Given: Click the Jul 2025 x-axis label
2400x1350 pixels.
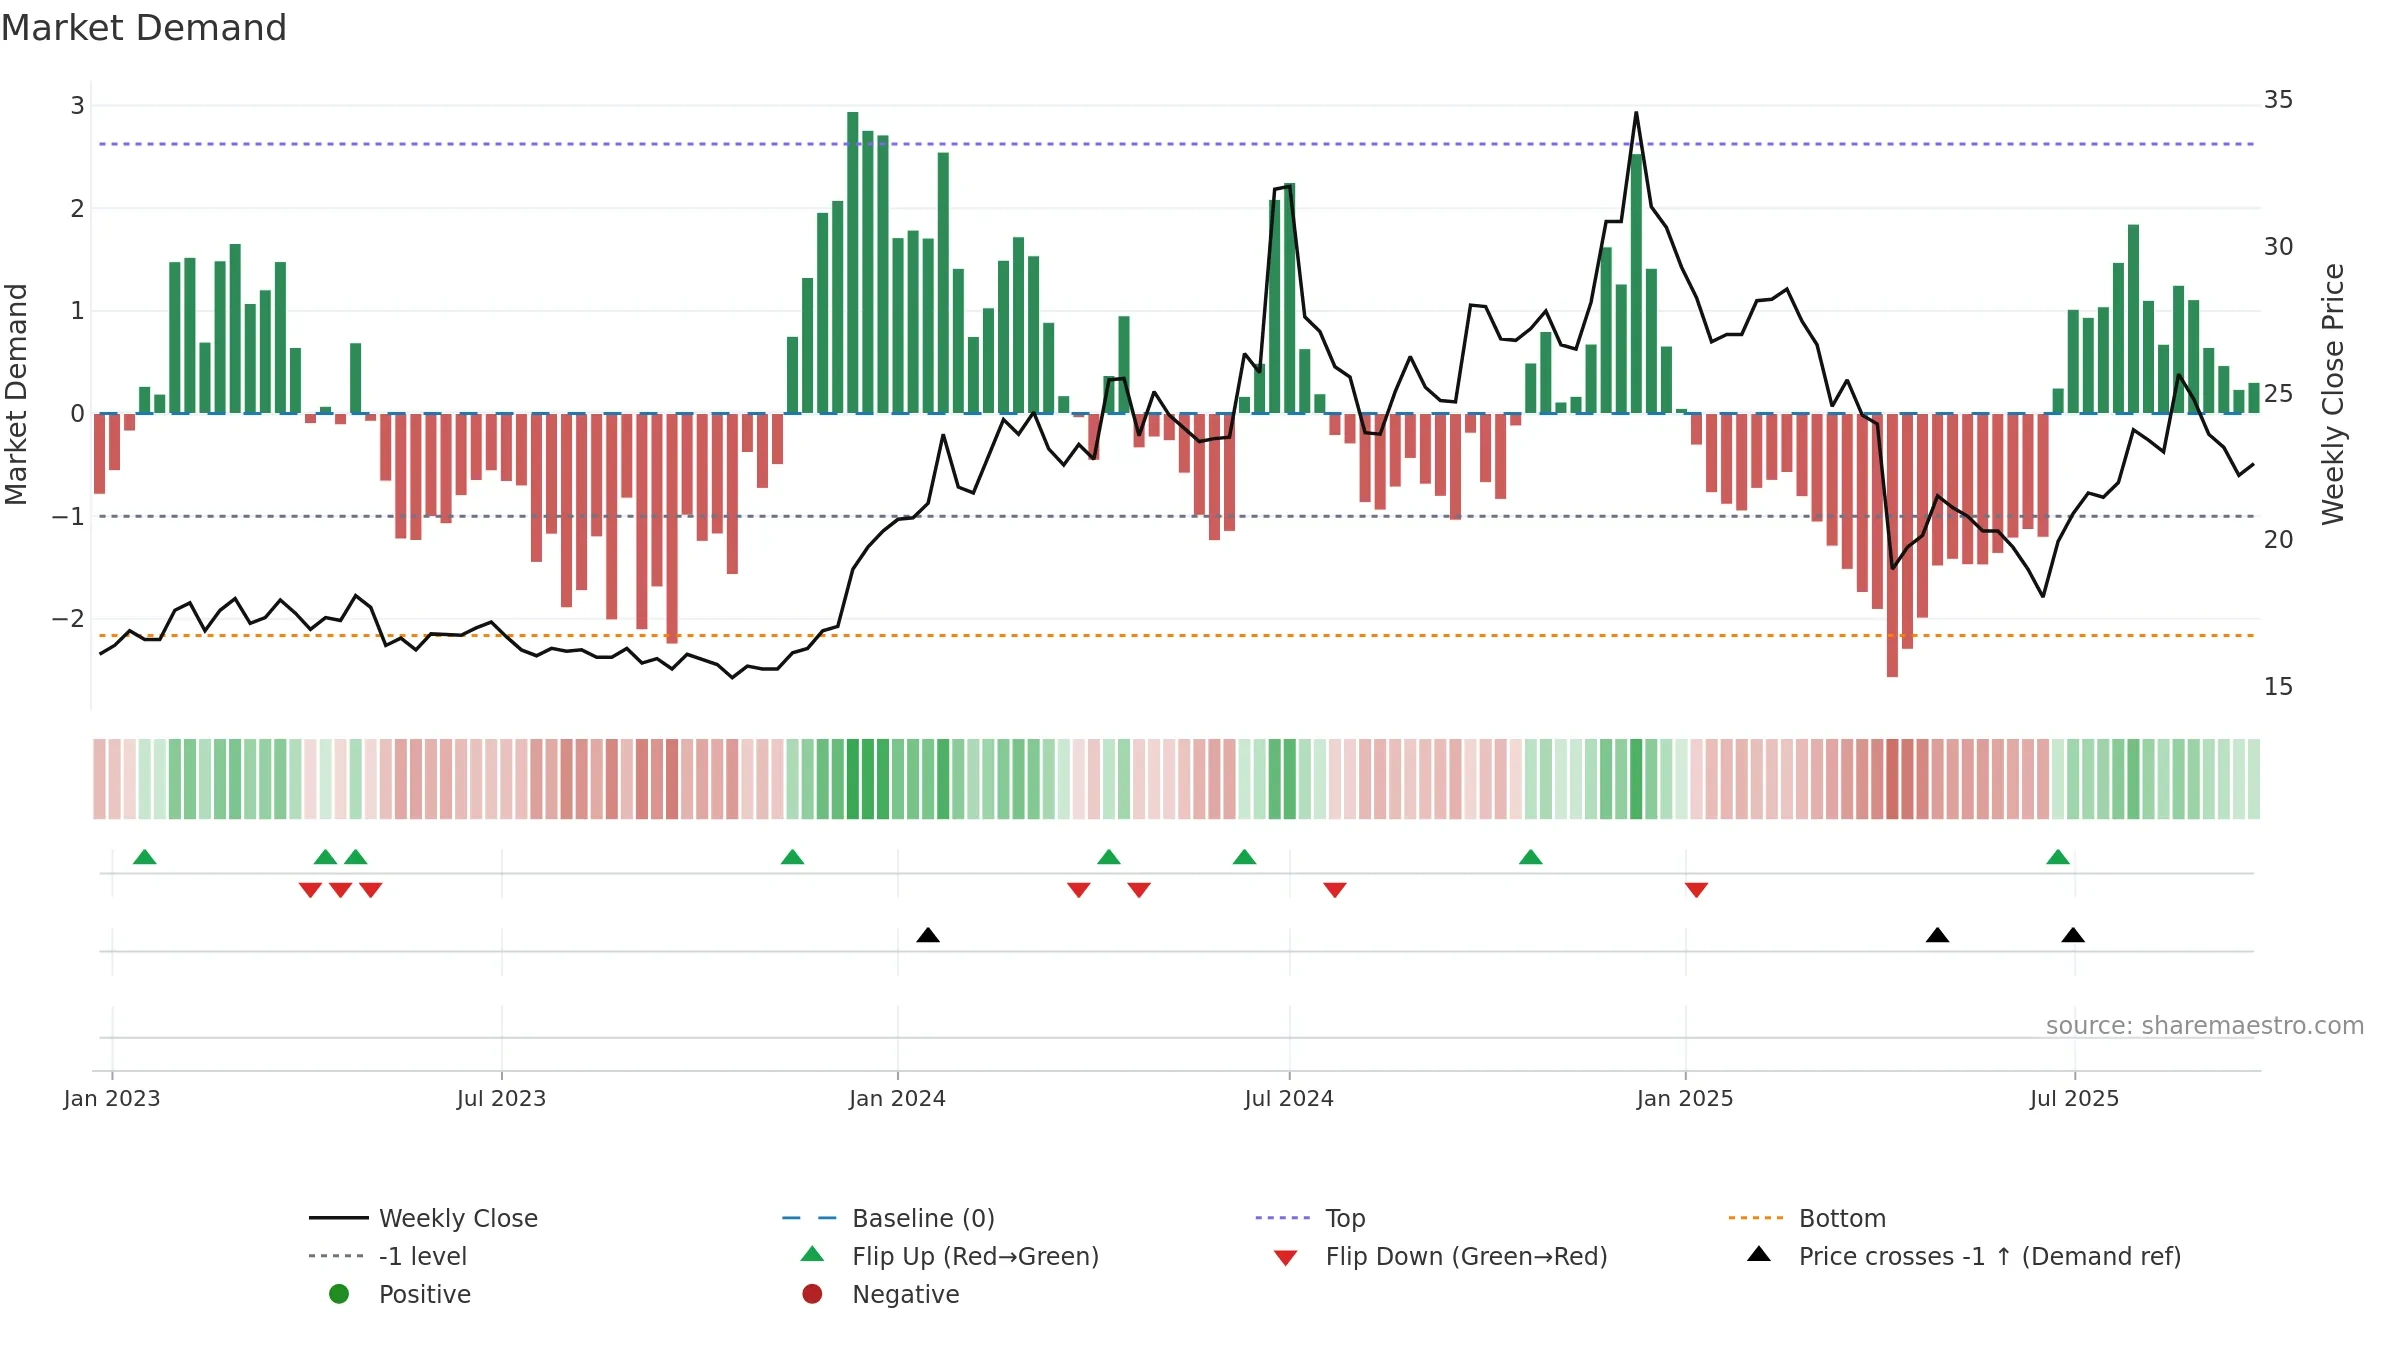Looking at the screenshot, I should [2074, 1099].
